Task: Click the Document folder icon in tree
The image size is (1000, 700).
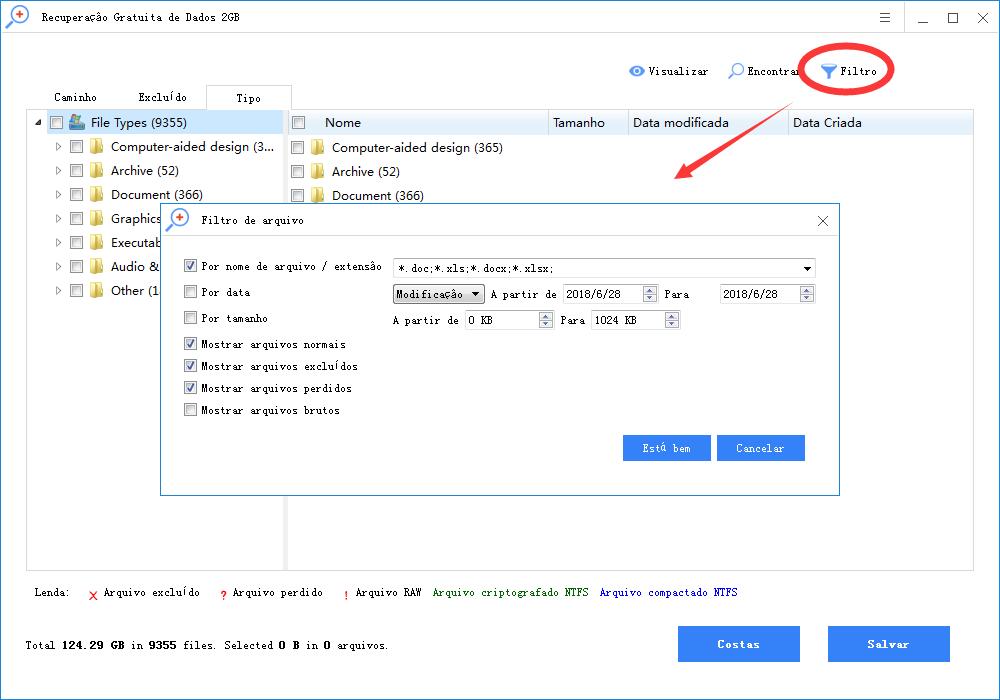Action: click(97, 195)
